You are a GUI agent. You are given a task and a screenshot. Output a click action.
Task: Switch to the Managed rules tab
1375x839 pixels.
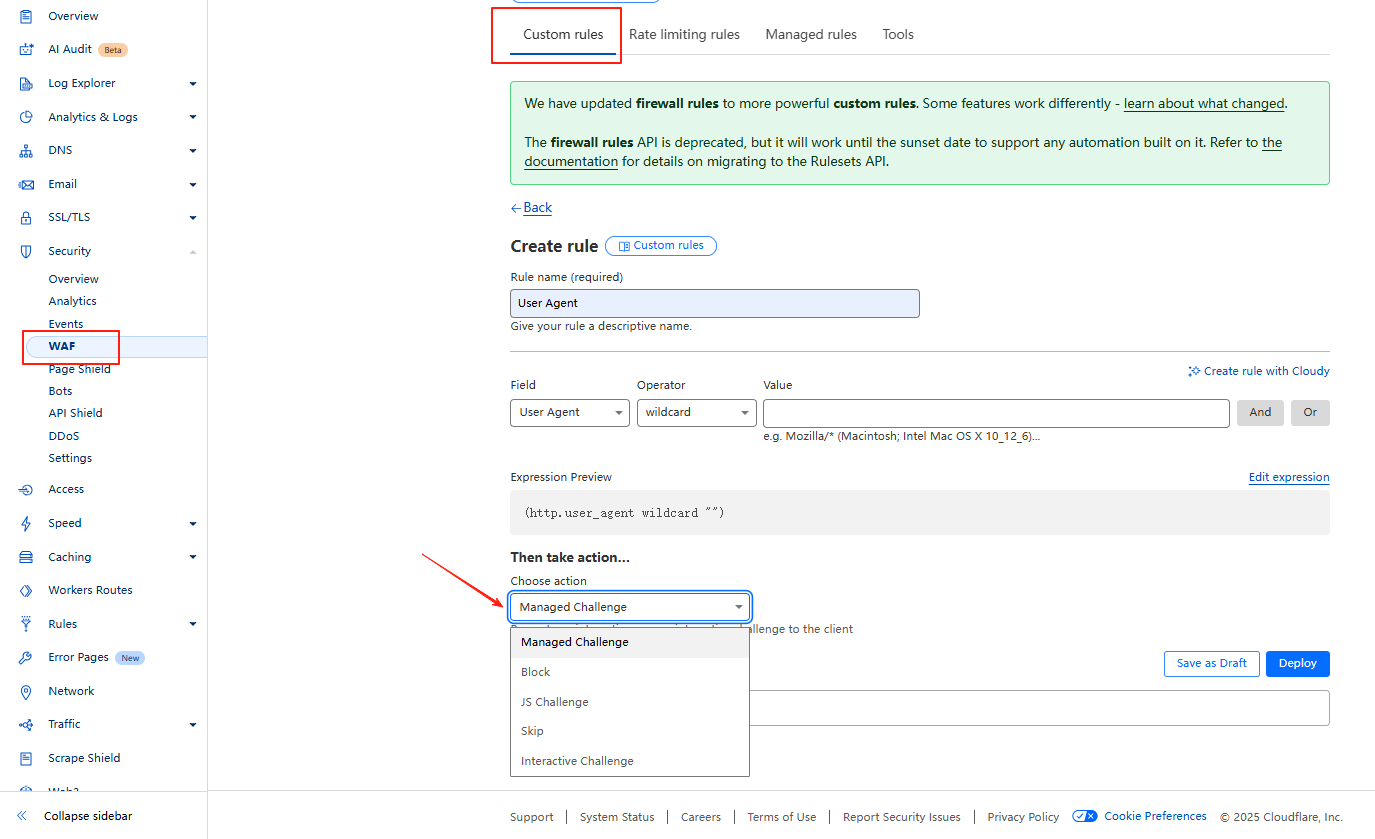(x=810, y=34)
